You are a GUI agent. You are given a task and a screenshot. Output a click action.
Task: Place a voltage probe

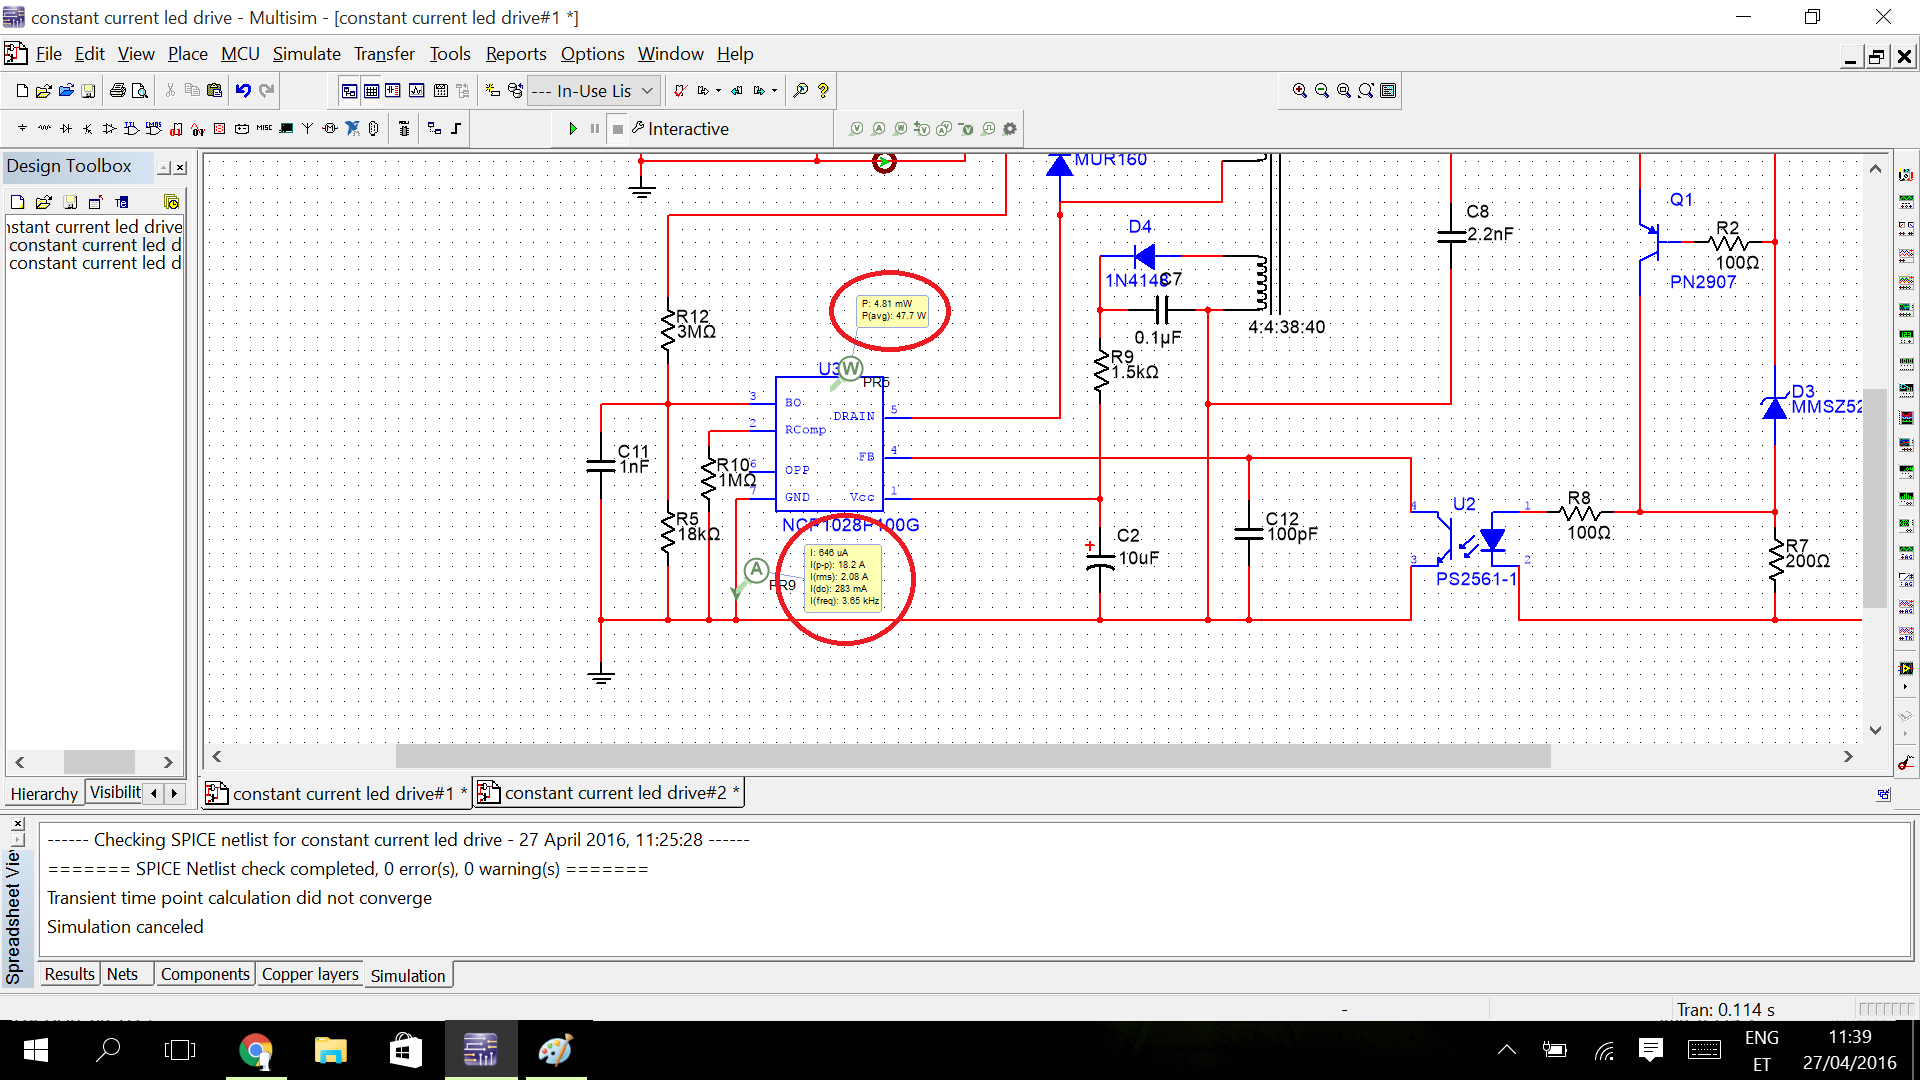click(x=856, y=129)
